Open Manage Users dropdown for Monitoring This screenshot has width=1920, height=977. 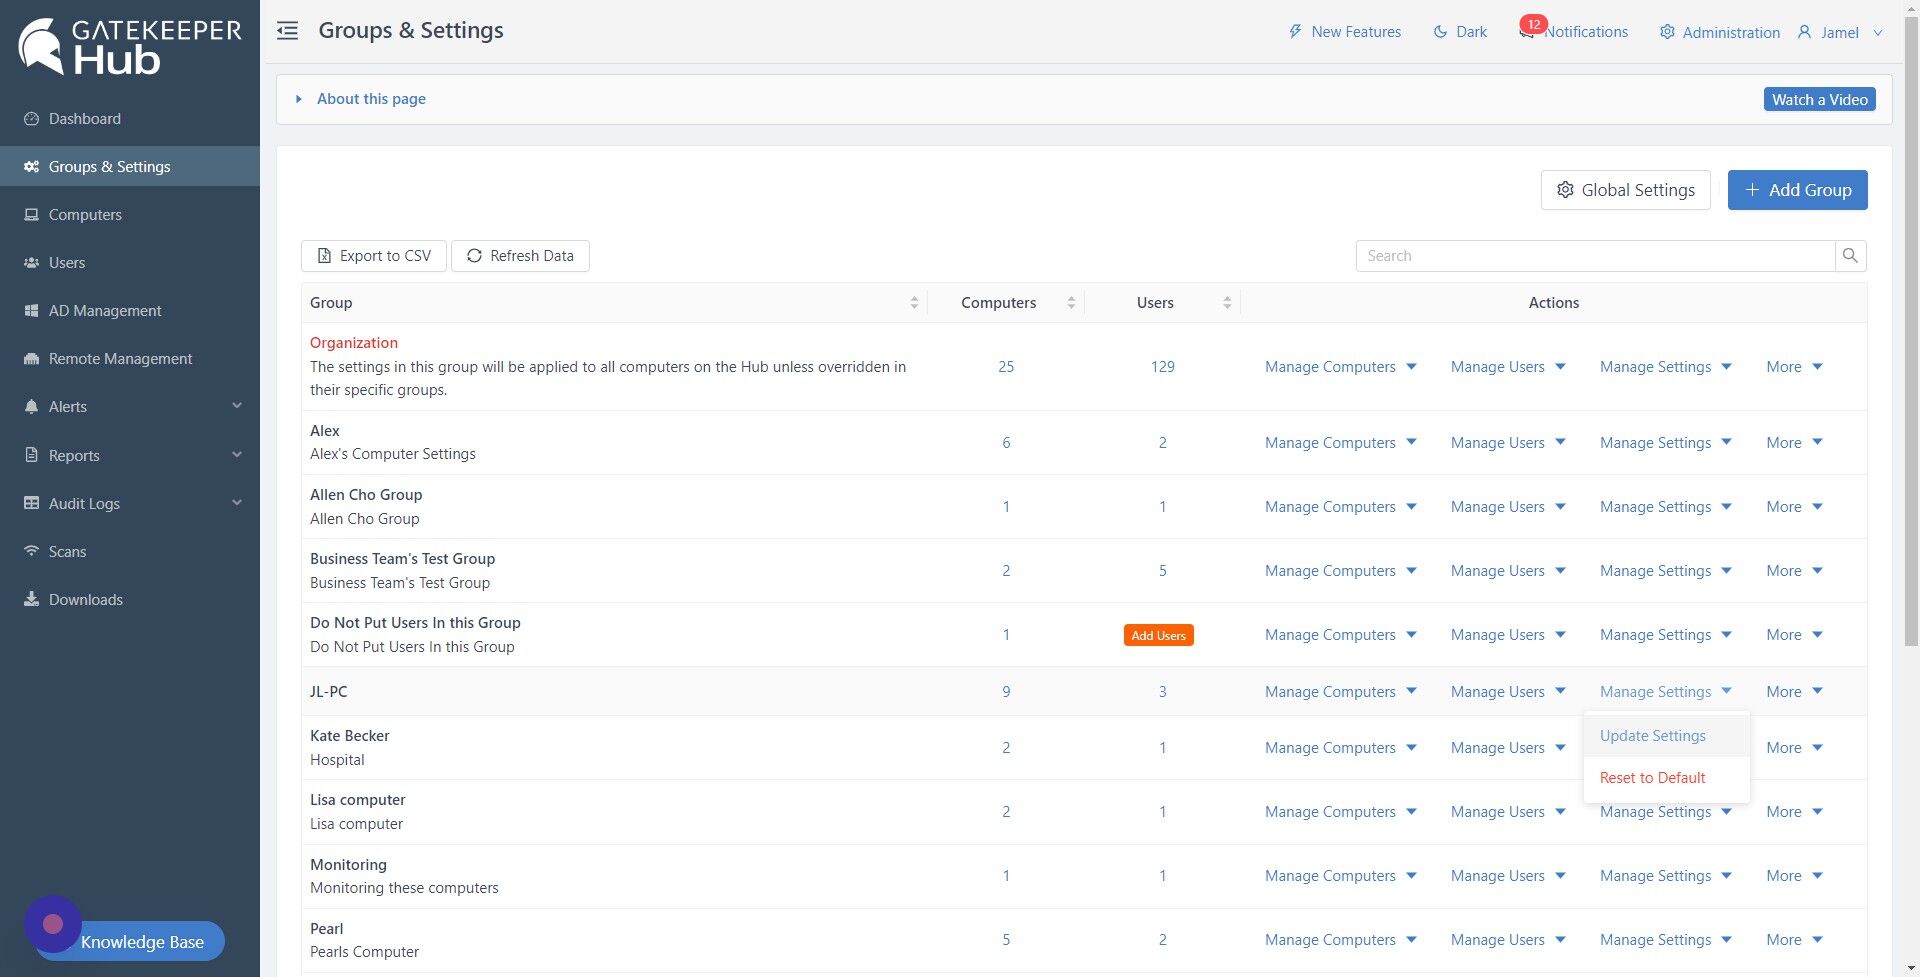(1508, 876)
